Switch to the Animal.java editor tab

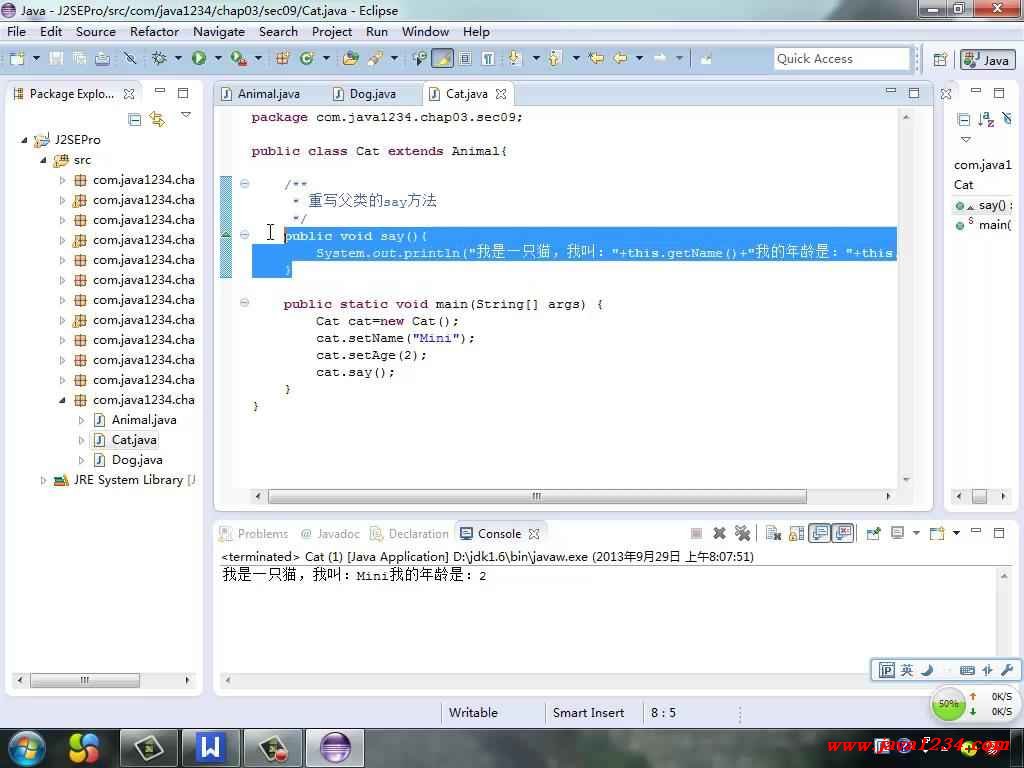[x=268, y=94]
